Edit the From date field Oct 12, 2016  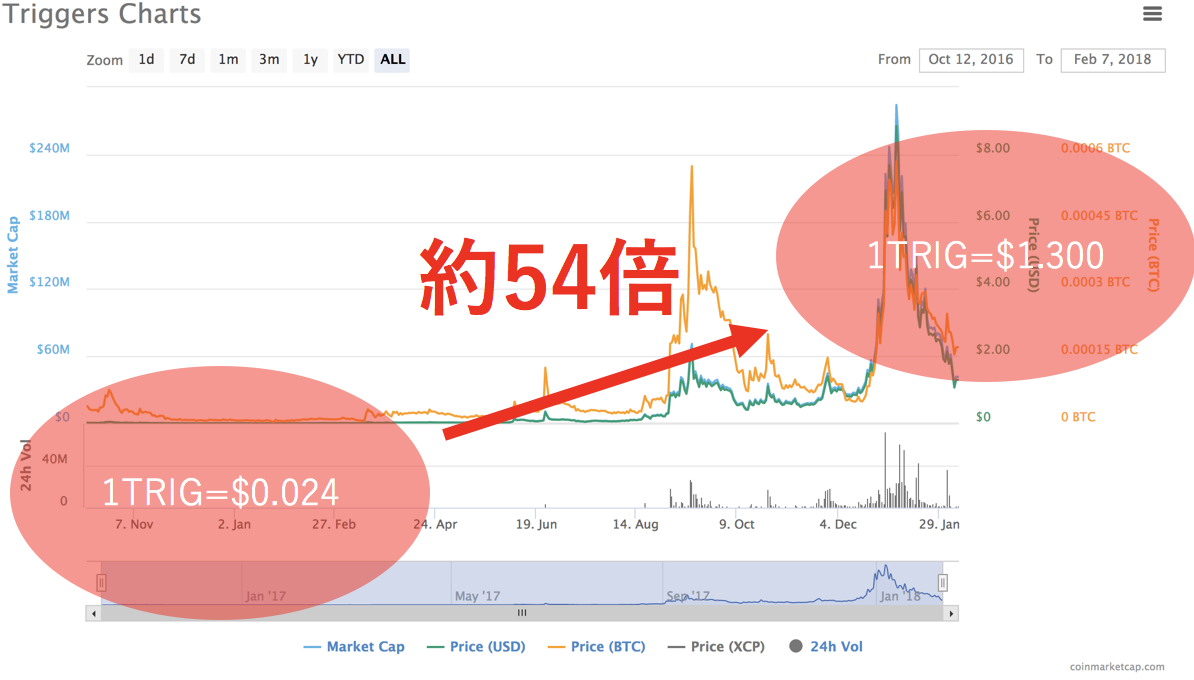coord(971,59)
